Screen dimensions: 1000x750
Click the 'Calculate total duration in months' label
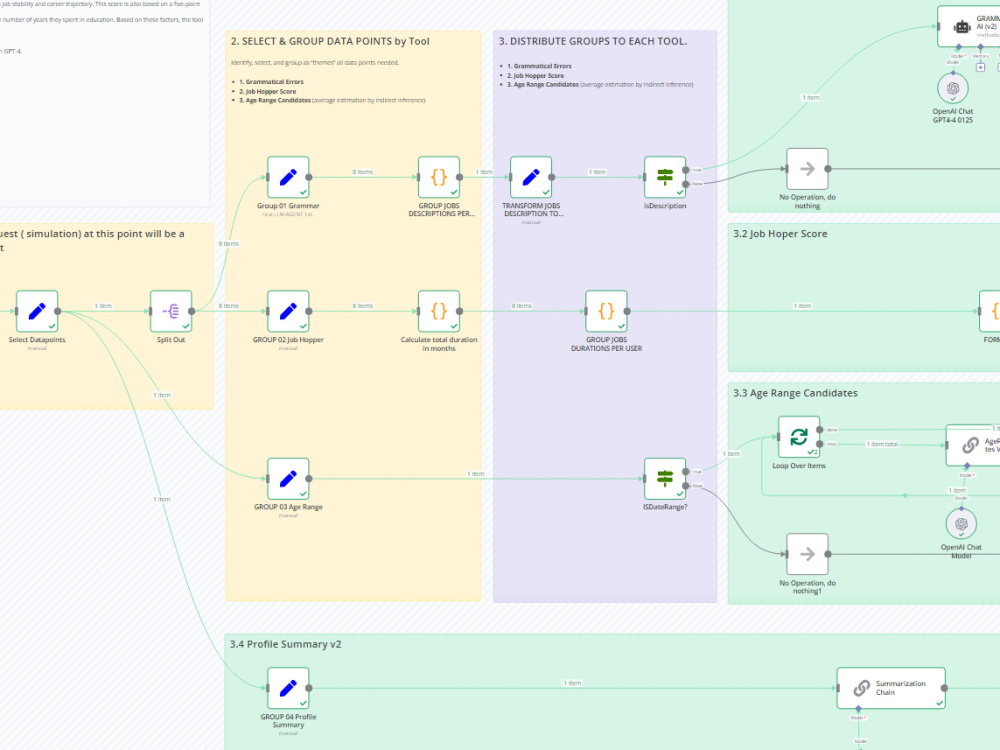click(439, 344)
